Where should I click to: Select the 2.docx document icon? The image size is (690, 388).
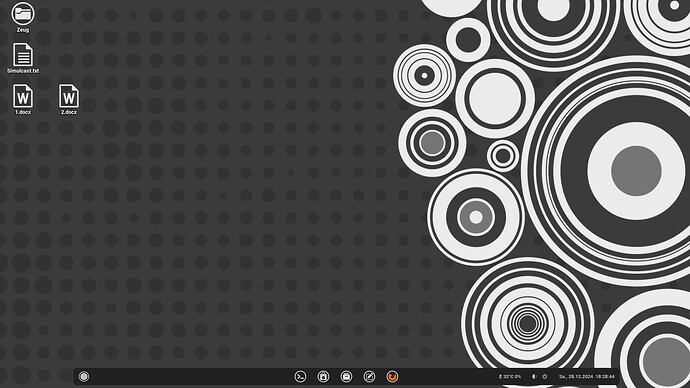[69, 96]
